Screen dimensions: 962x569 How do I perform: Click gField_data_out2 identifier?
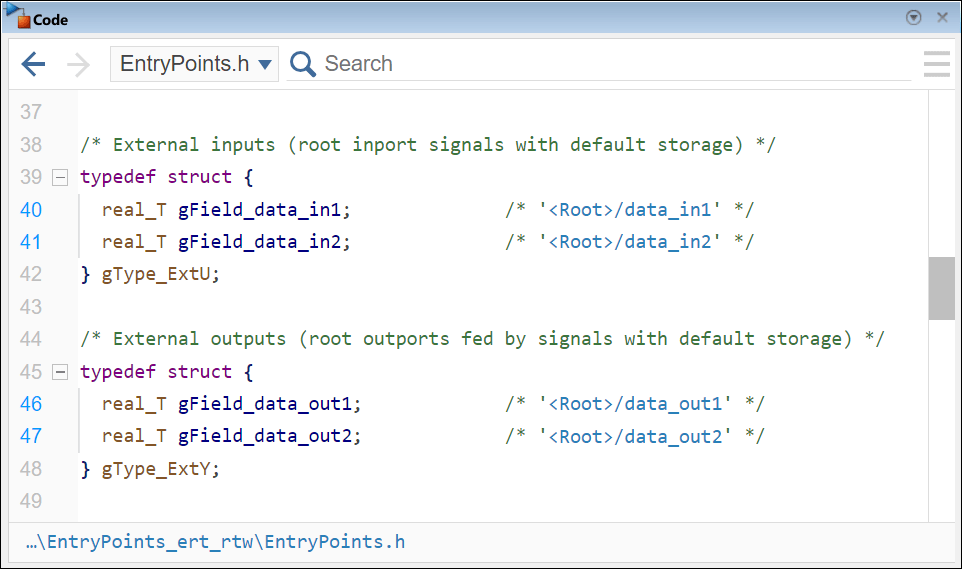click(x=265, y=436)
